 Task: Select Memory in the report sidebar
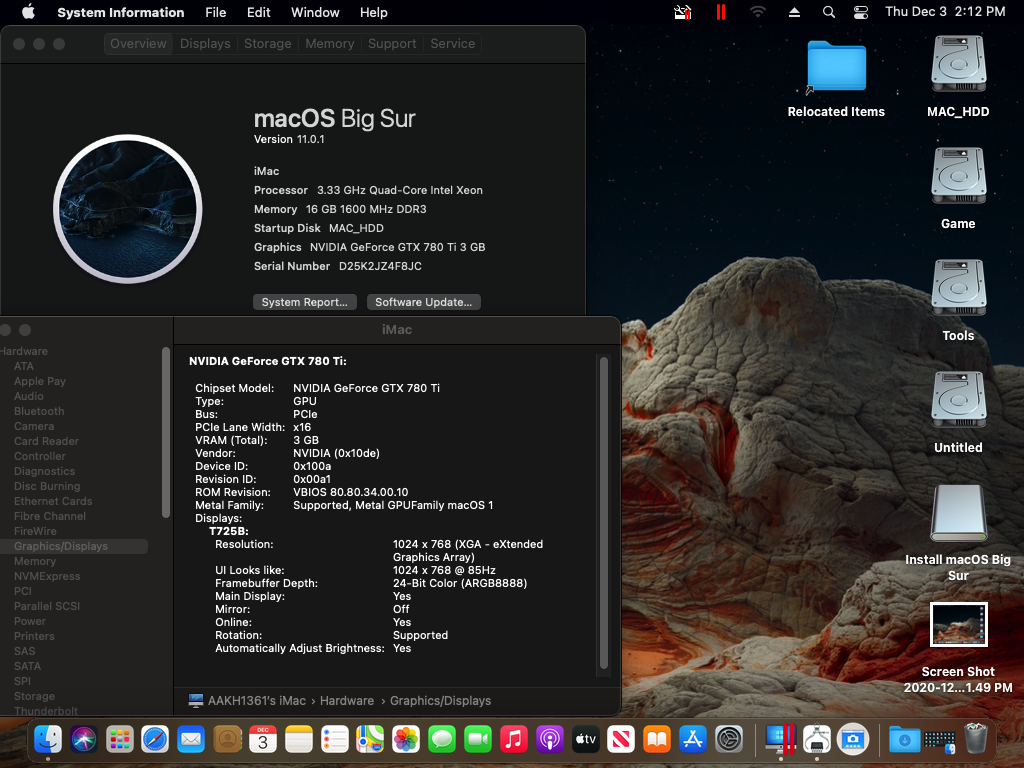(35, 562)
